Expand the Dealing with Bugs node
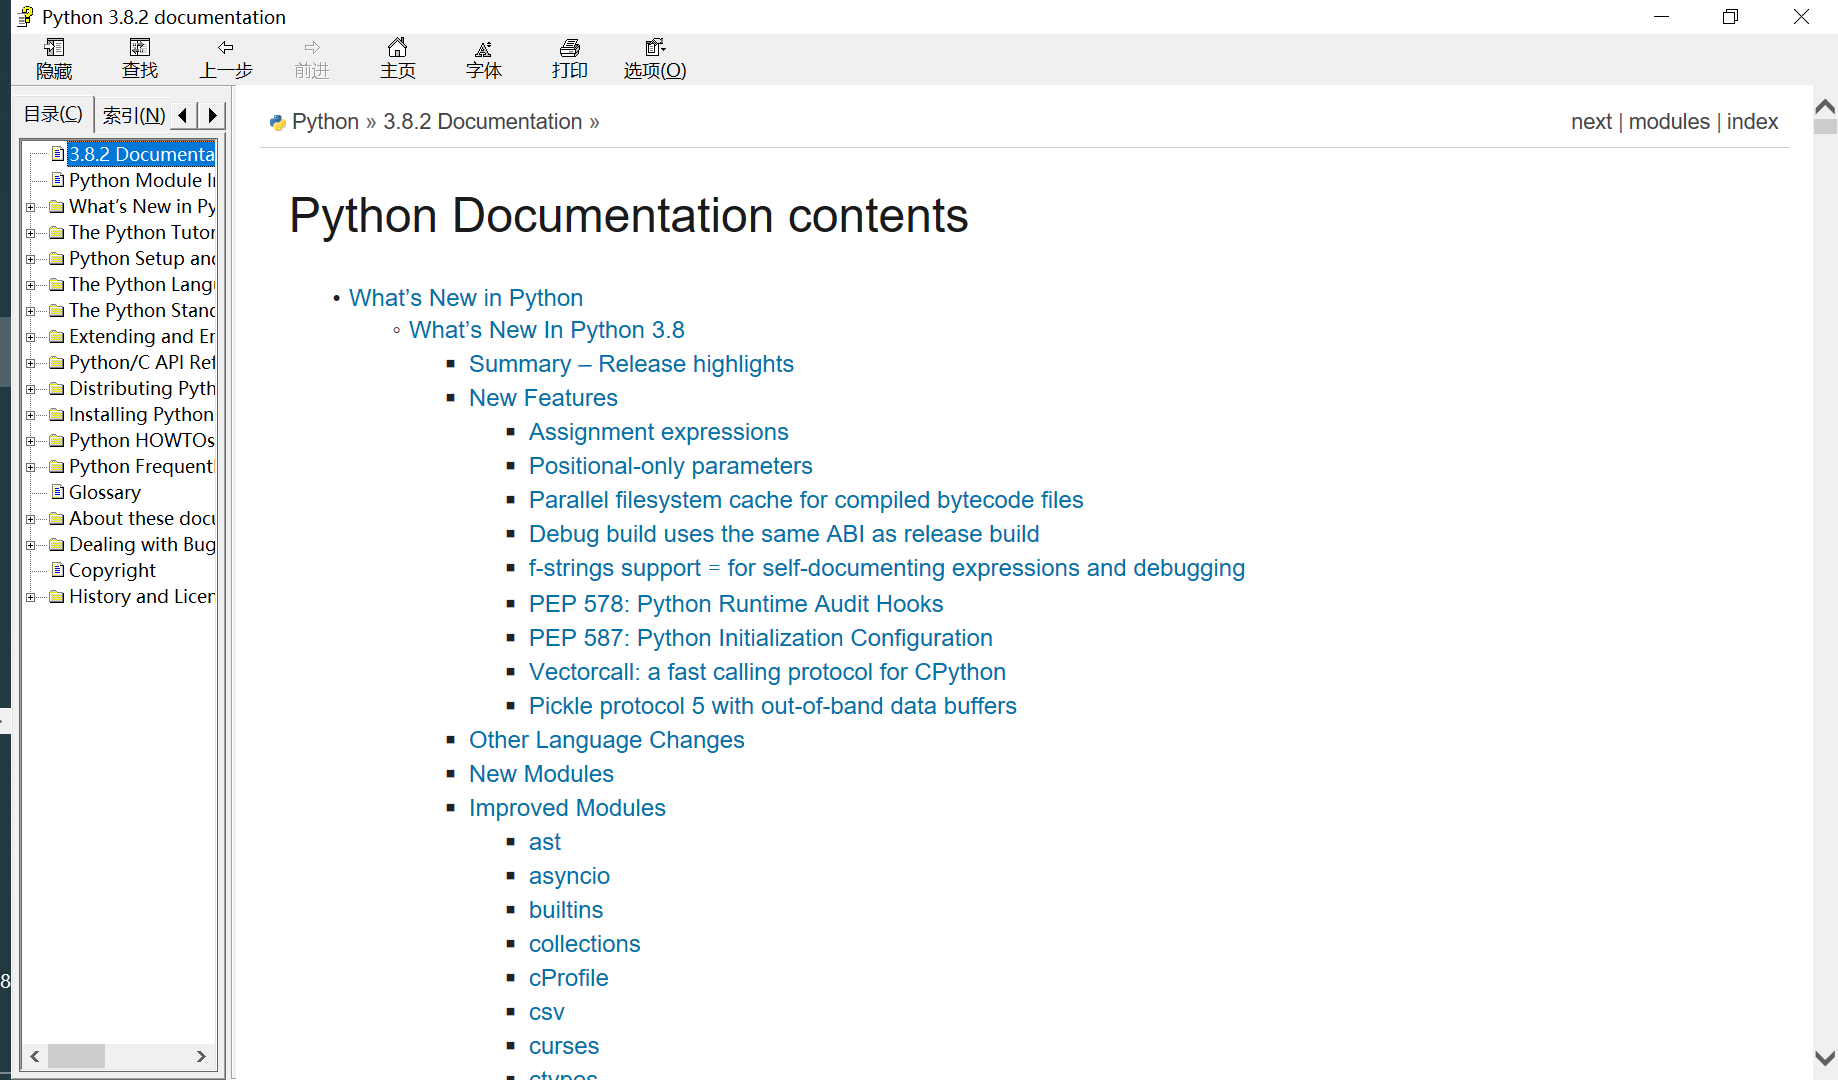 (31, 545)
